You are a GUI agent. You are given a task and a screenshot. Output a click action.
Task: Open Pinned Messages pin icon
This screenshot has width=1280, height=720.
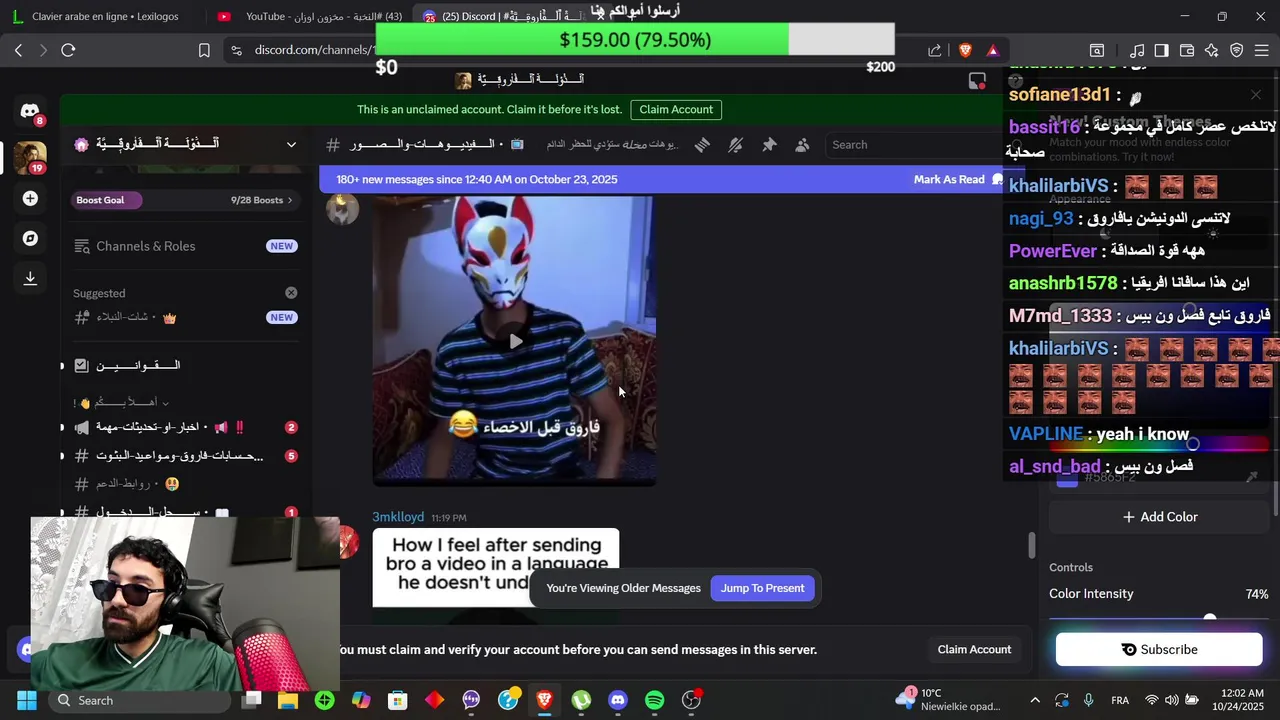pyautogui.click(x=769, y=145)
